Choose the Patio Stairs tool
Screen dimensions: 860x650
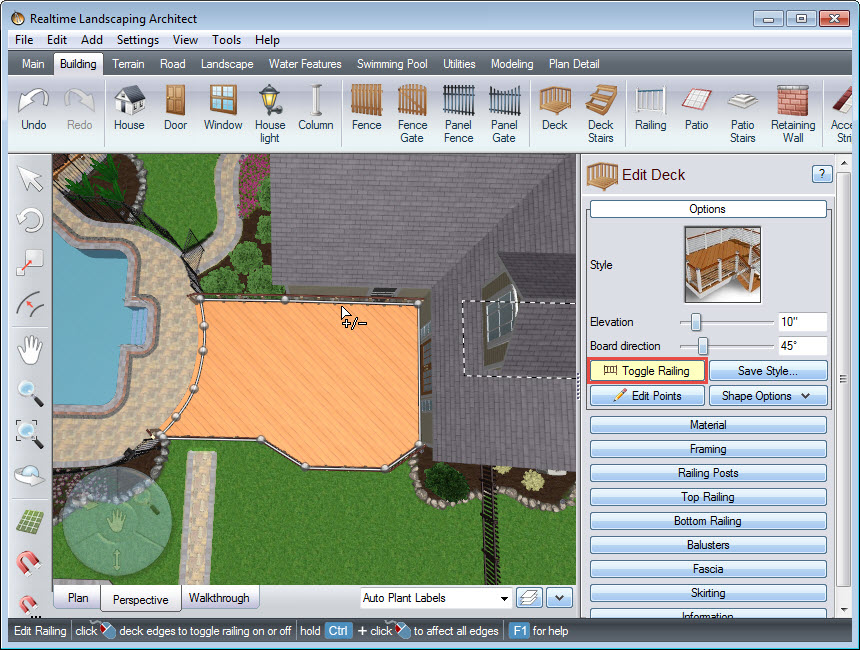[x=742, y=115]
